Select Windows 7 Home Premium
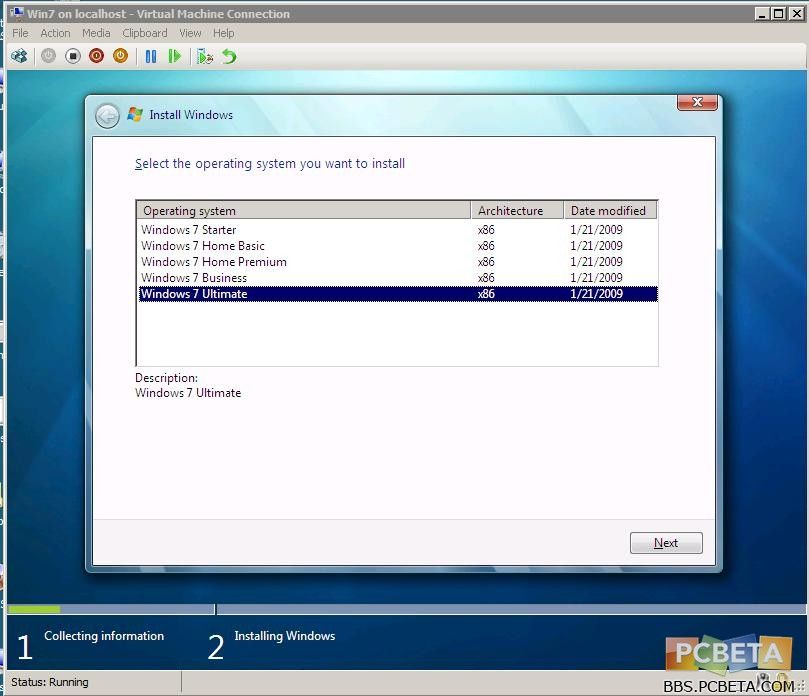Screen dimensions: 809x696 click(397, 262)
